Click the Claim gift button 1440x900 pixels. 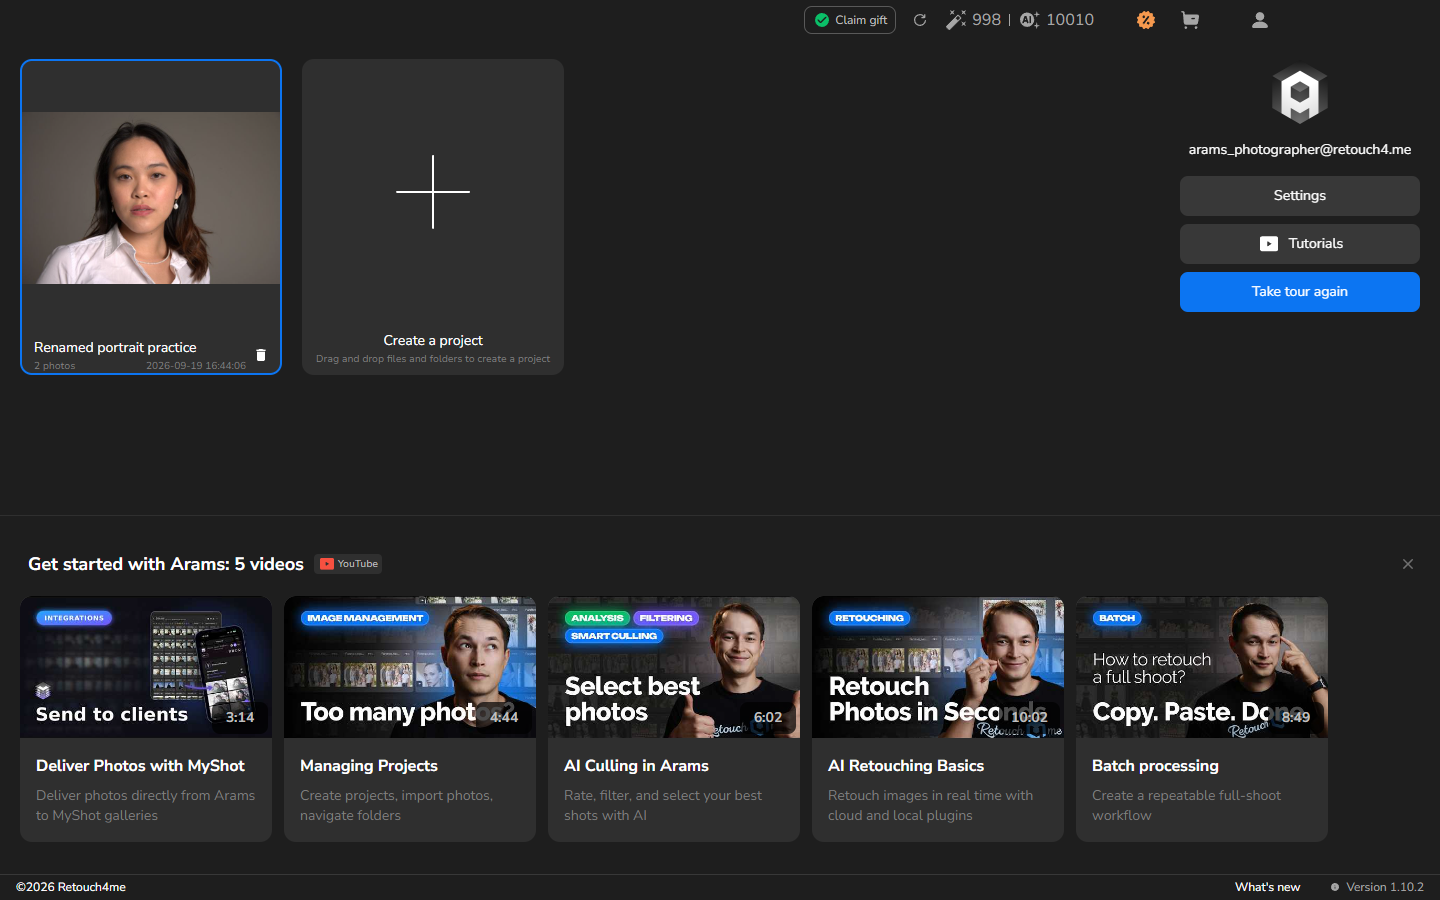point(849,20)
